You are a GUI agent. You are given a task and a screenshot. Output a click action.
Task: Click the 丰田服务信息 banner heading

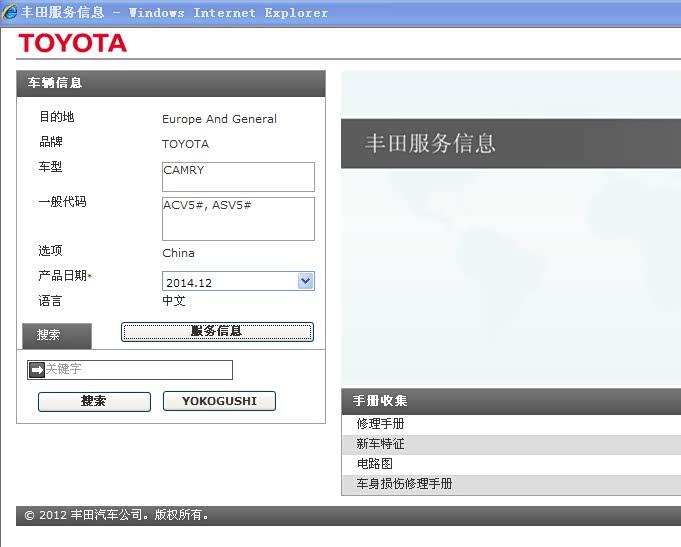tap(430, 143)
